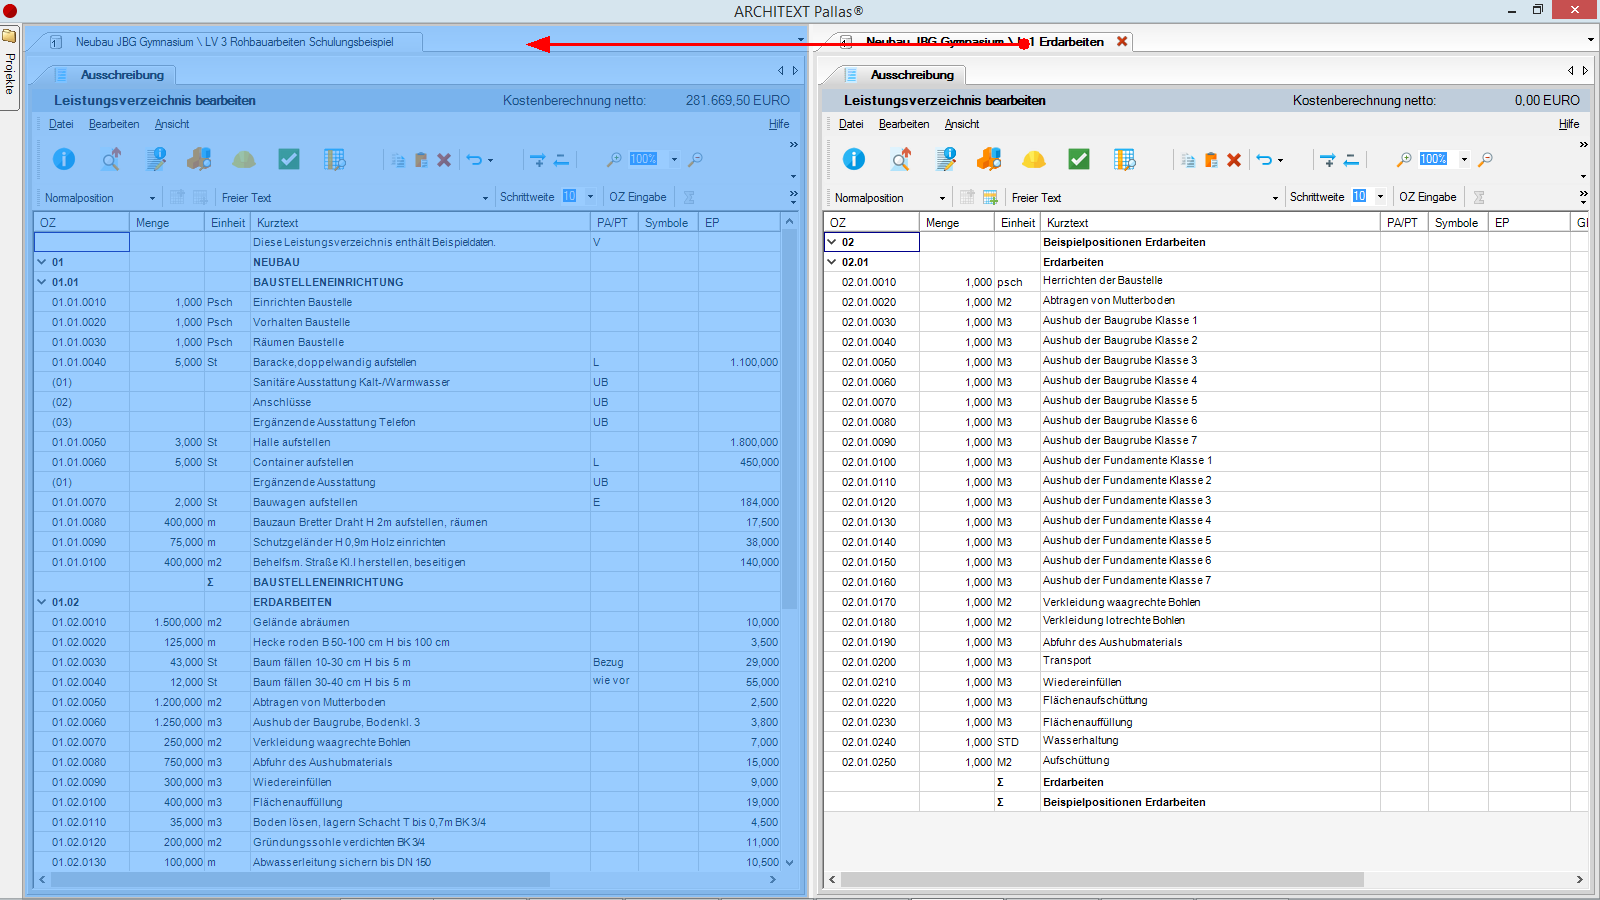
Task: Click the green checkmark icon in right pane
Action: 1079,159
